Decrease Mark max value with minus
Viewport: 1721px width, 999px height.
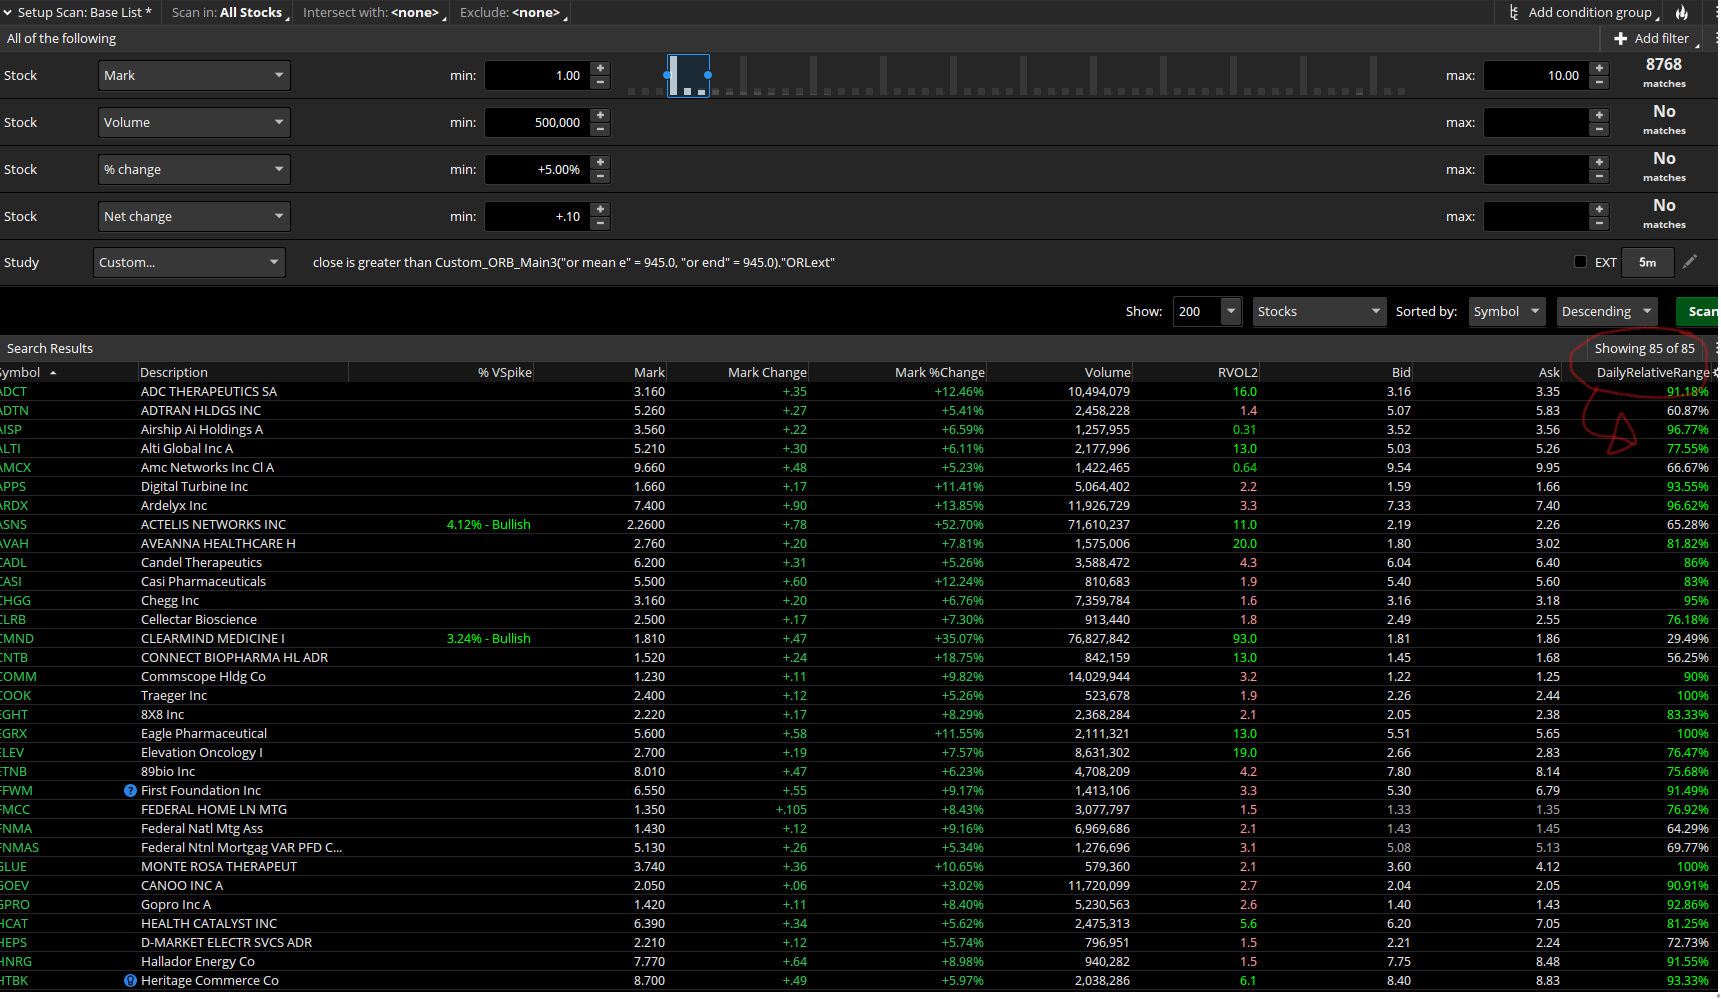[x=1599, y=83]
